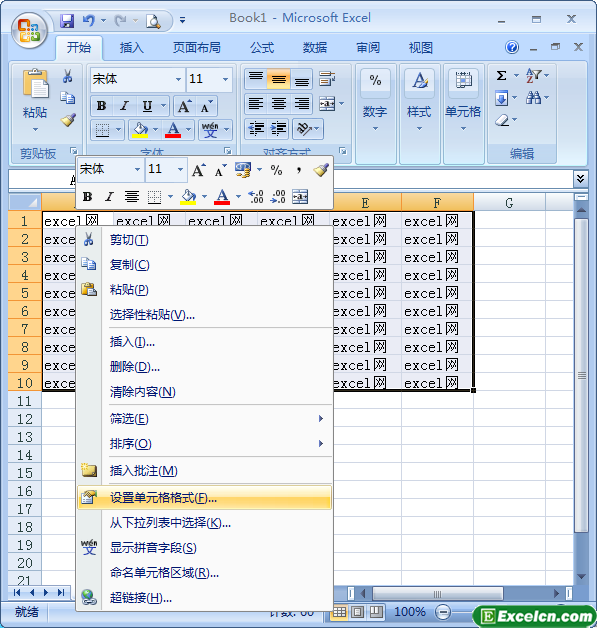Toggle Bold in the ribbon font group
This screenshot has width=597, height=628.
tap(102, 106)
